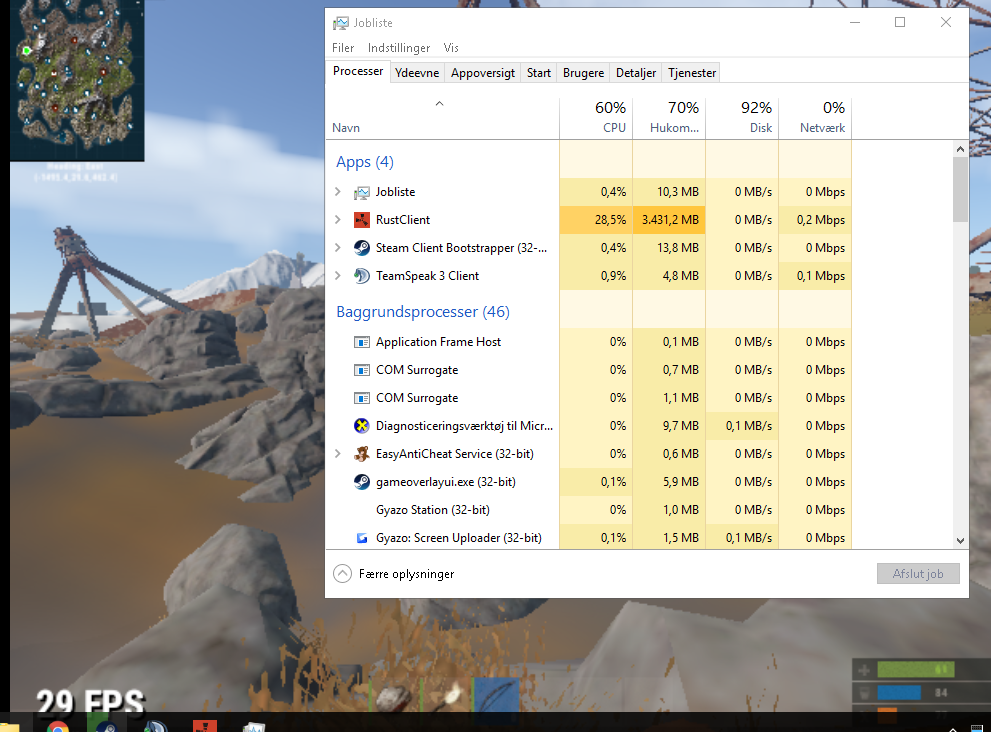Switch to the Tjenester tab
The image size is (991, 732).
692,73
